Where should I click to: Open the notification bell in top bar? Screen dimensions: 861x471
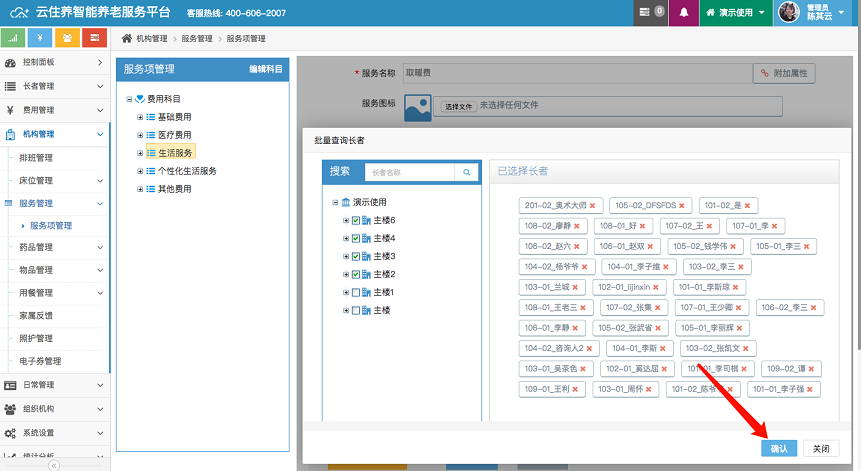[684, 13]
